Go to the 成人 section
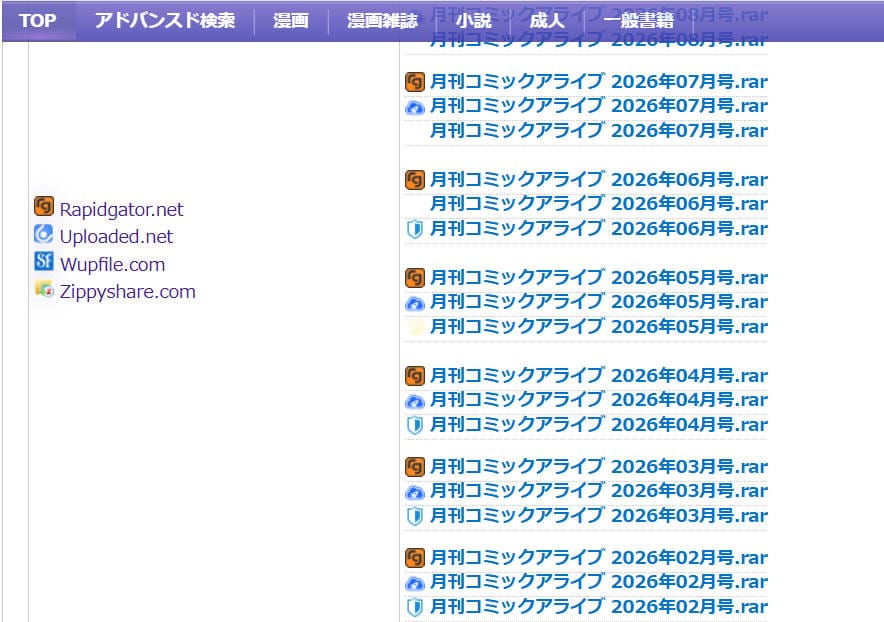The image size is (884, 622). coord(547,21)
